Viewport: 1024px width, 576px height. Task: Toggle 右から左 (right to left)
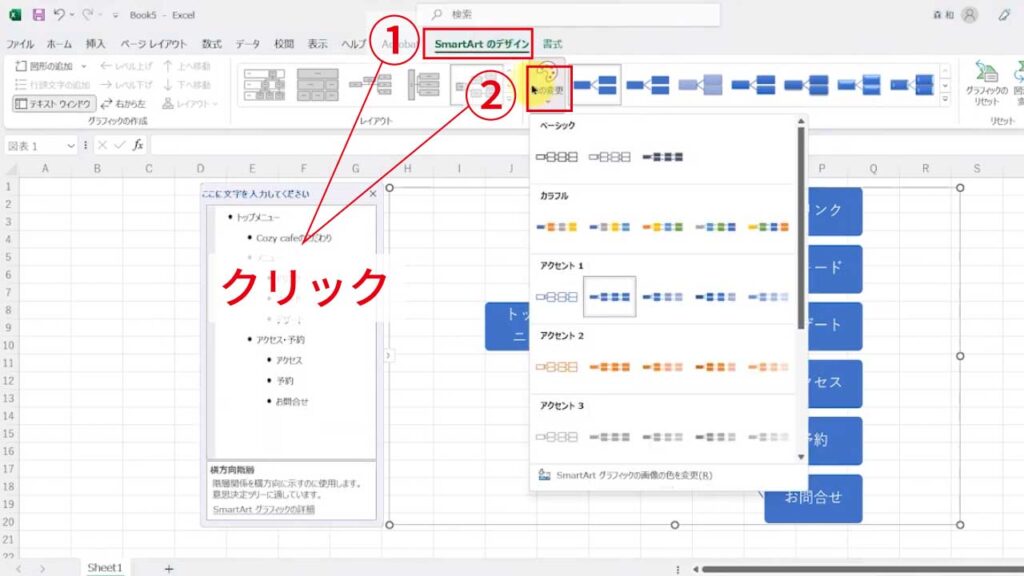(123, 104)
